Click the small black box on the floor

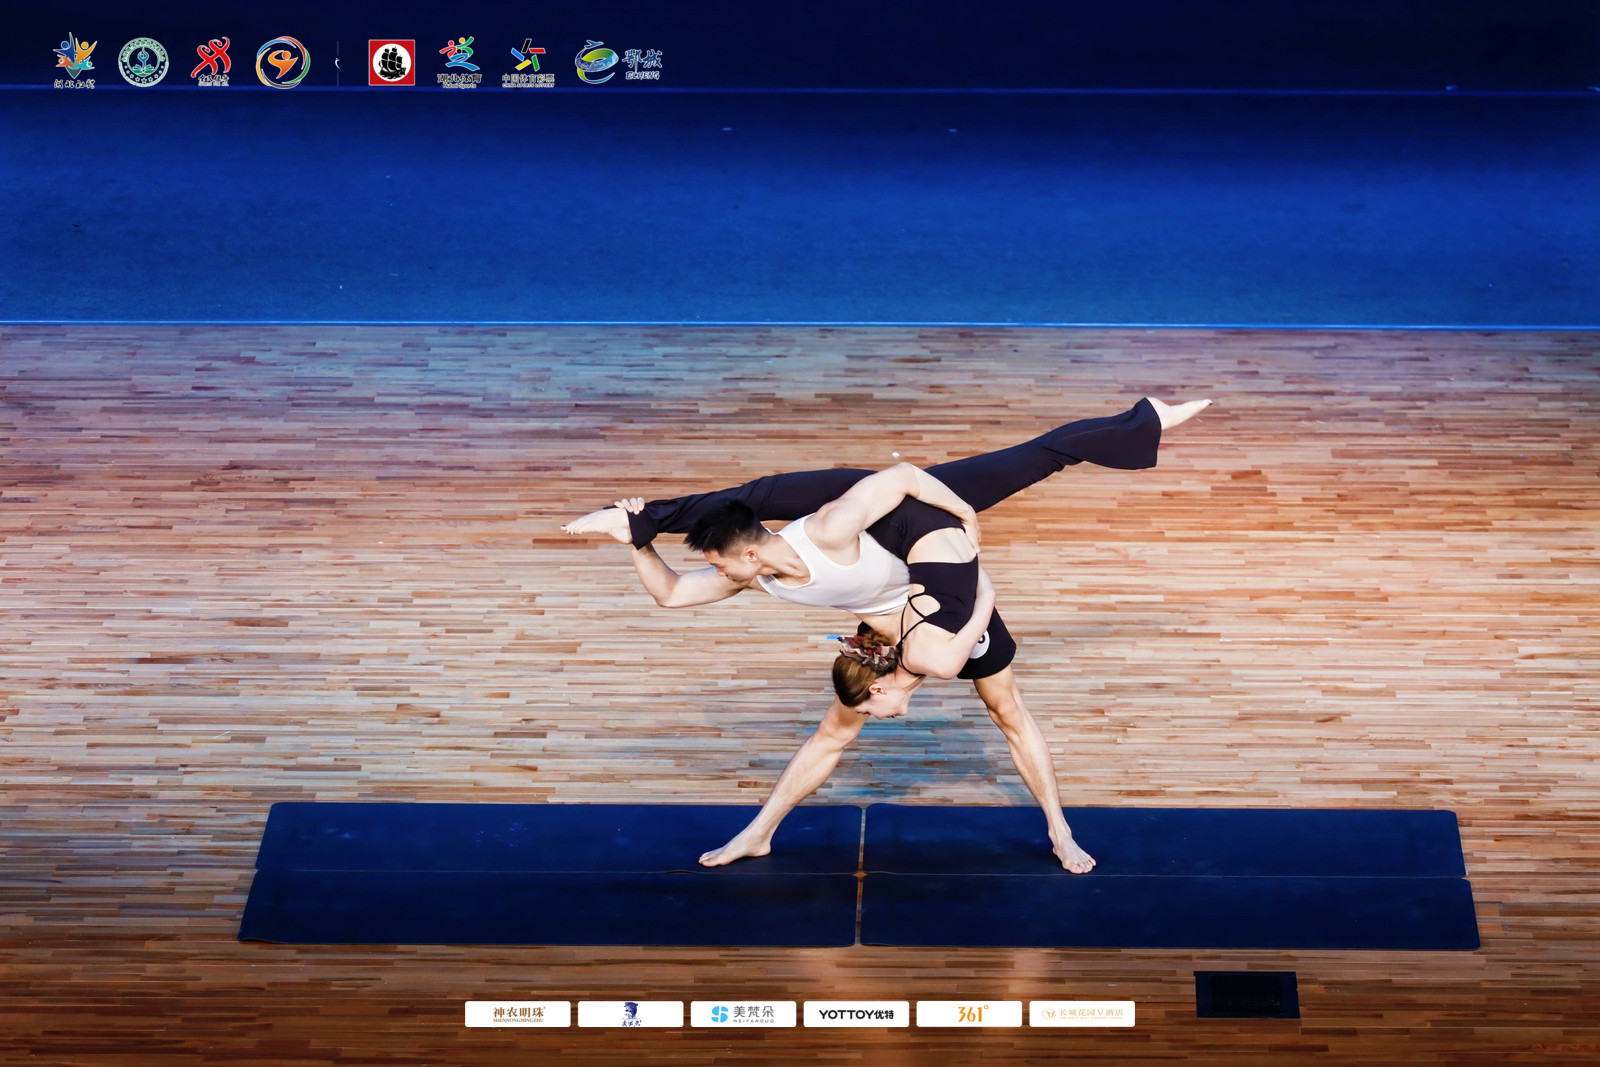(x=1246, y=994)
